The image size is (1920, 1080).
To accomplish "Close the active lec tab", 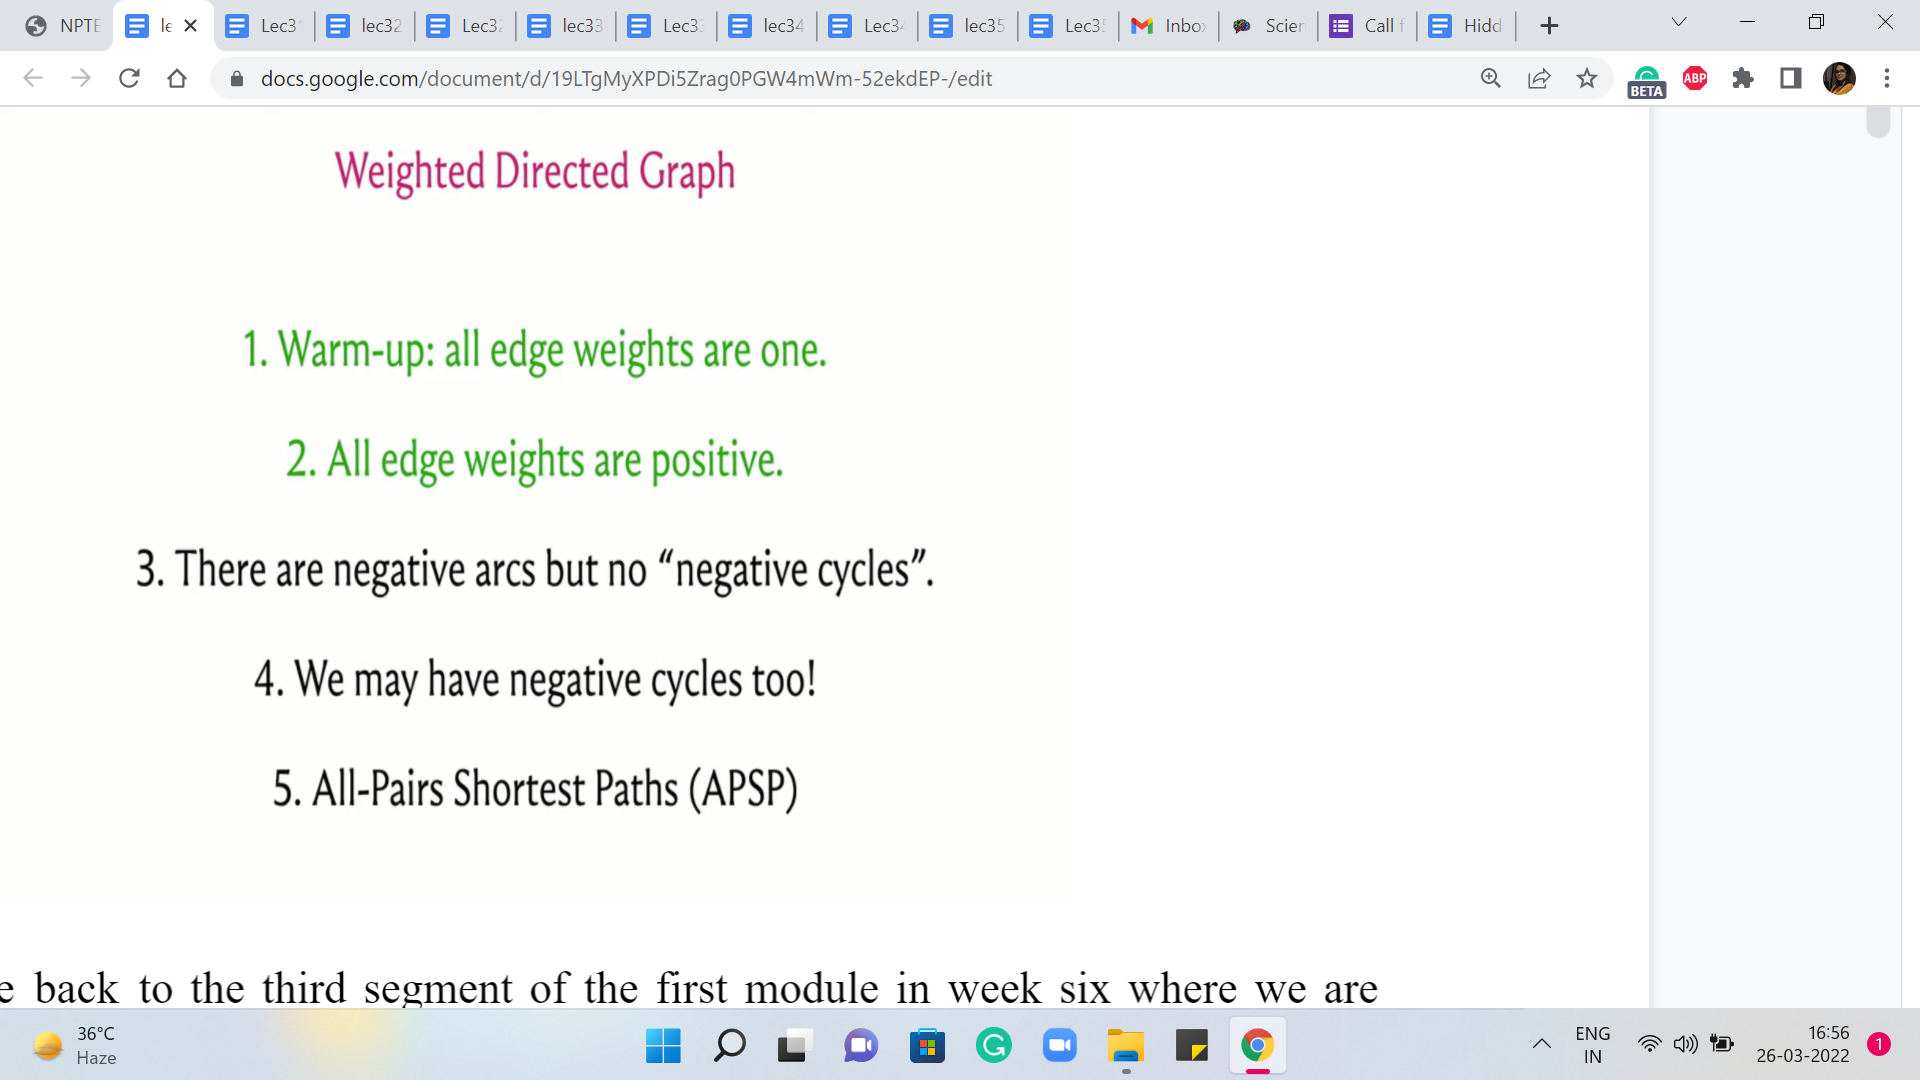I will 191,26.
